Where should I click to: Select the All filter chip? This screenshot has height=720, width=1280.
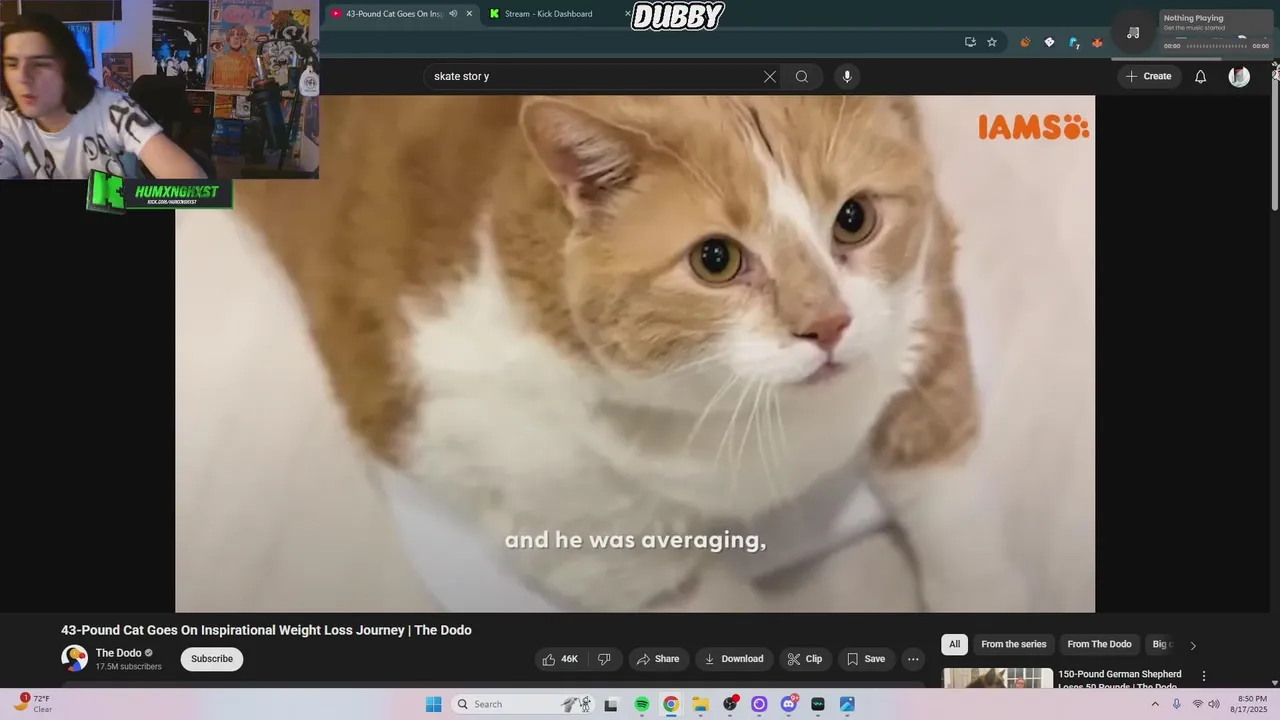coord(954,645)
